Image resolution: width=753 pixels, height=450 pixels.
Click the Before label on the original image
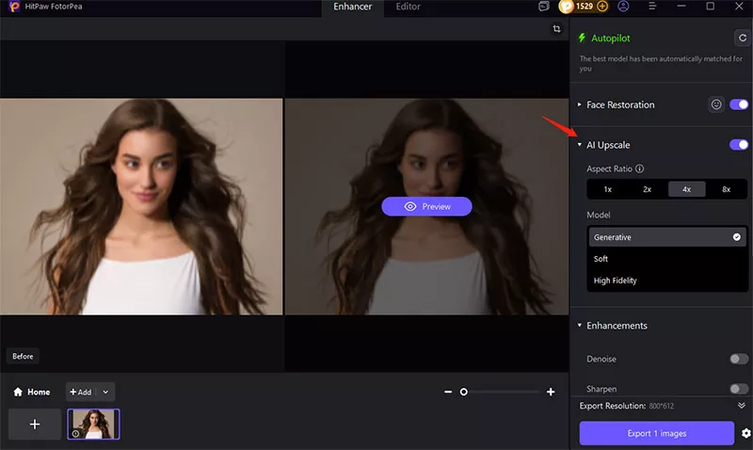tap(23, 356)
